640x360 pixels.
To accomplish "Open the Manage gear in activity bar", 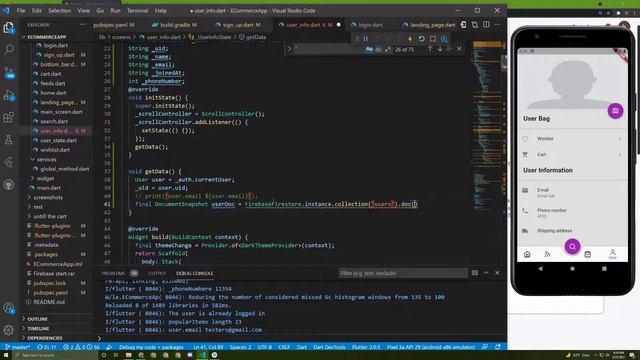I will point(9,330).
